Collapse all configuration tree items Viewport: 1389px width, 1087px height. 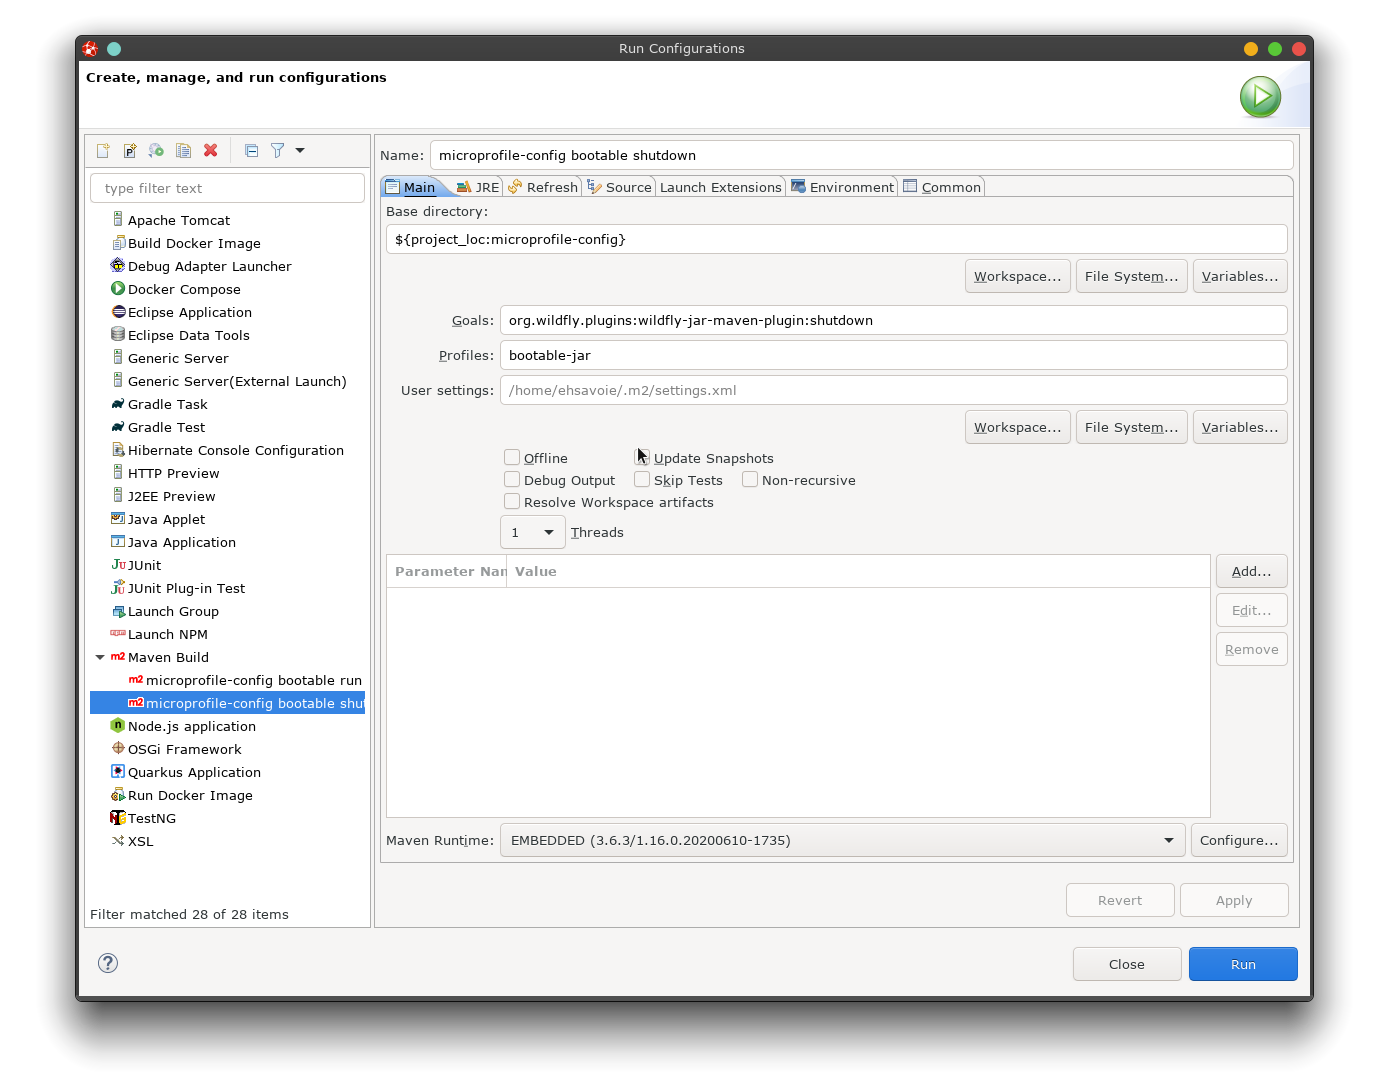click(x=251, y=151)
